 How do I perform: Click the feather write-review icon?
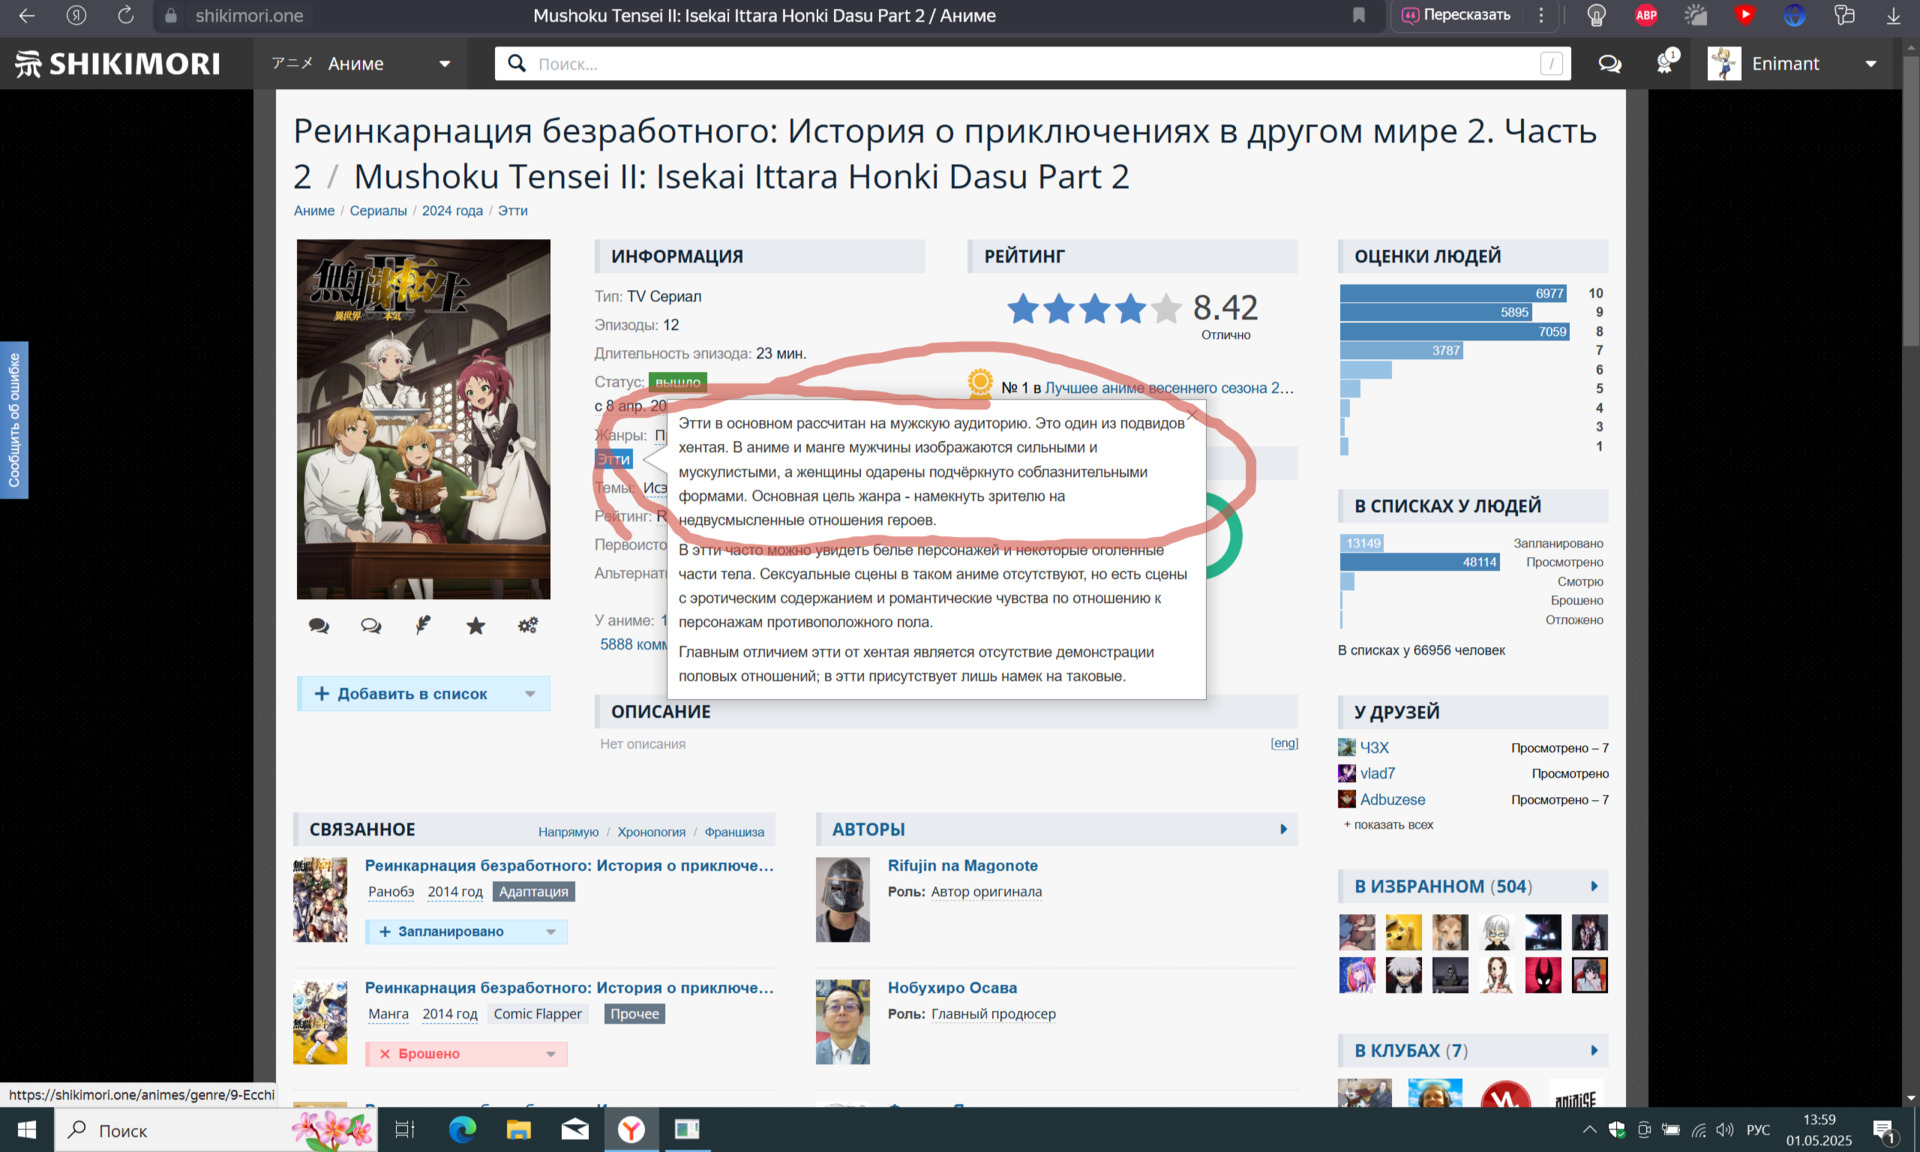(x=423, y=626)
